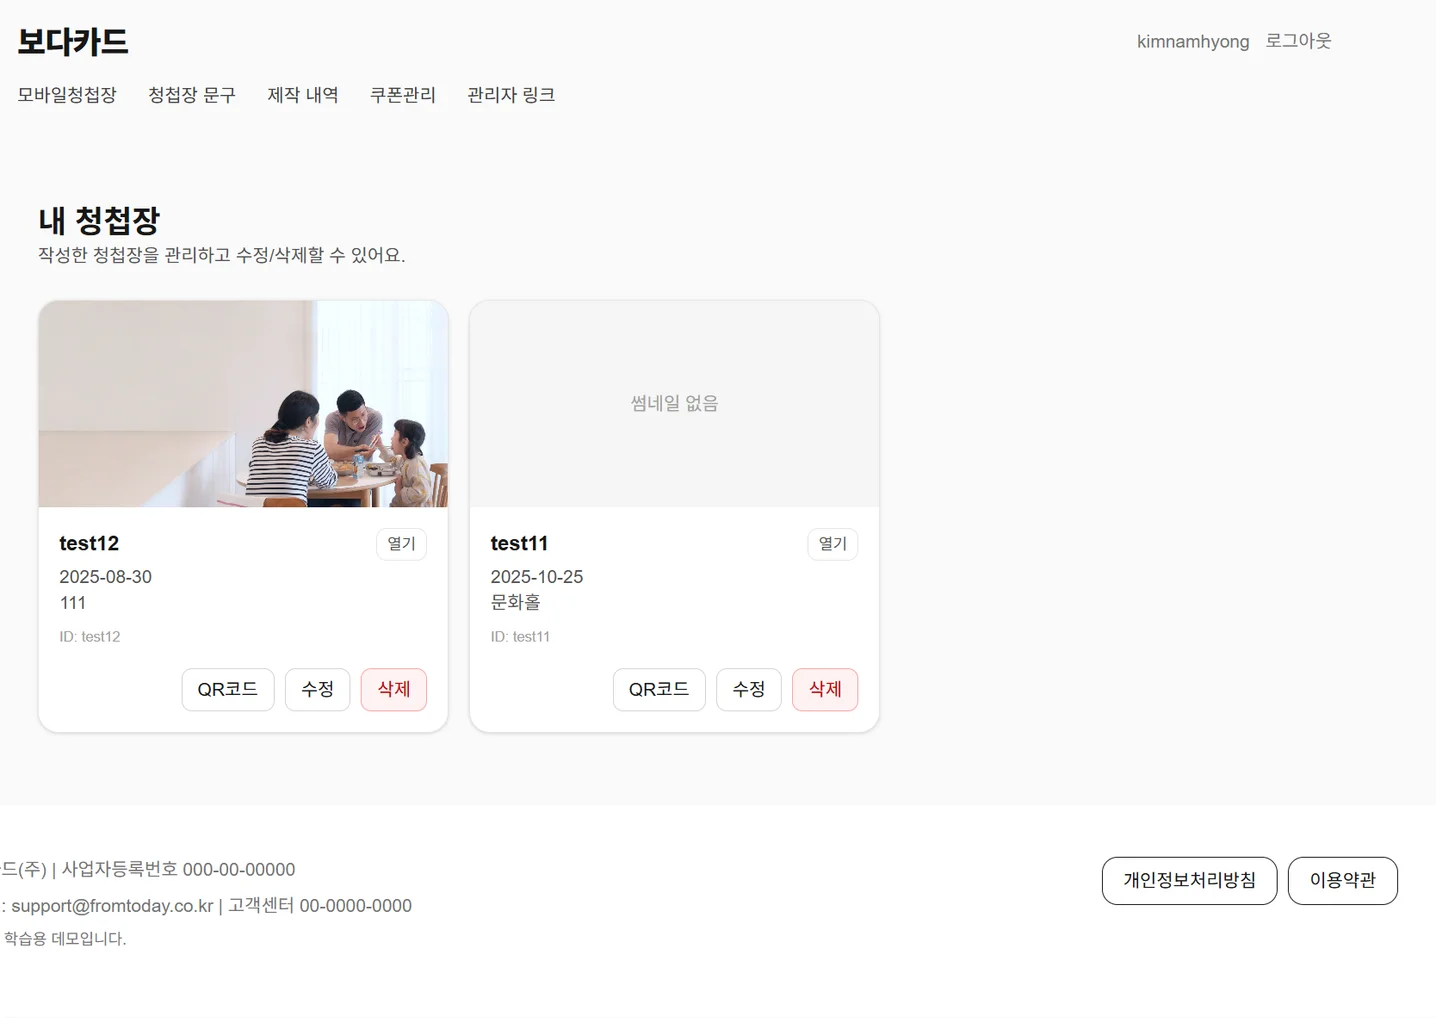Open 관리자 링크 menu item

click(x=511, y=95)
